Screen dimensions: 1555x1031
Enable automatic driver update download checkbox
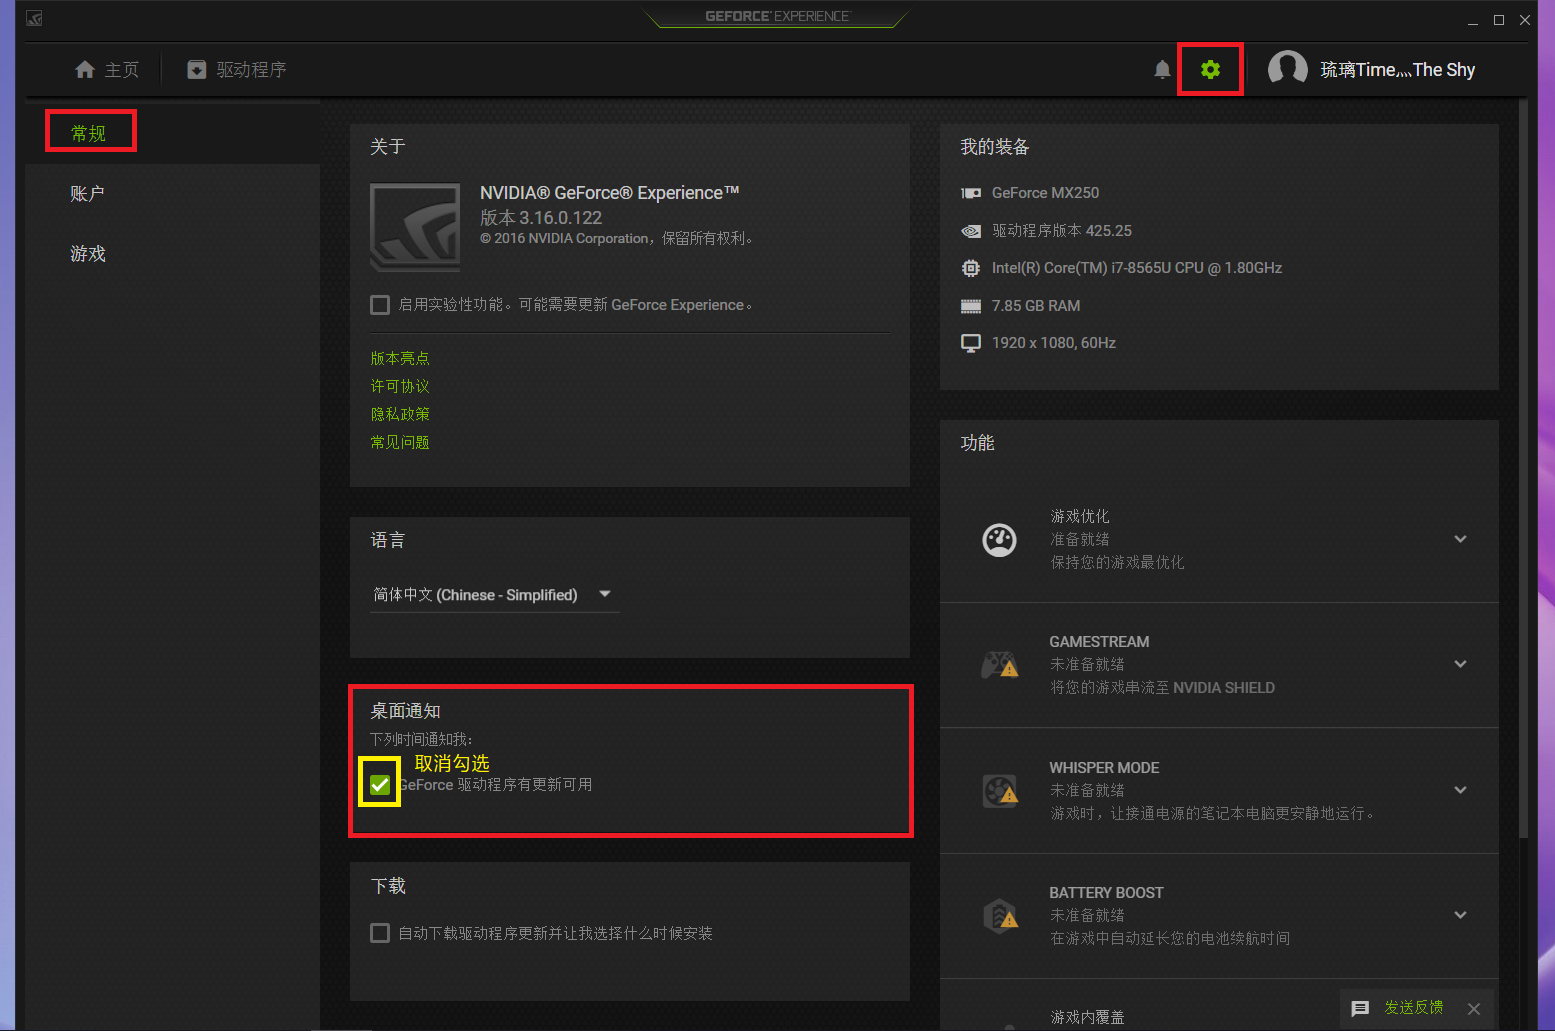(380, 933)
